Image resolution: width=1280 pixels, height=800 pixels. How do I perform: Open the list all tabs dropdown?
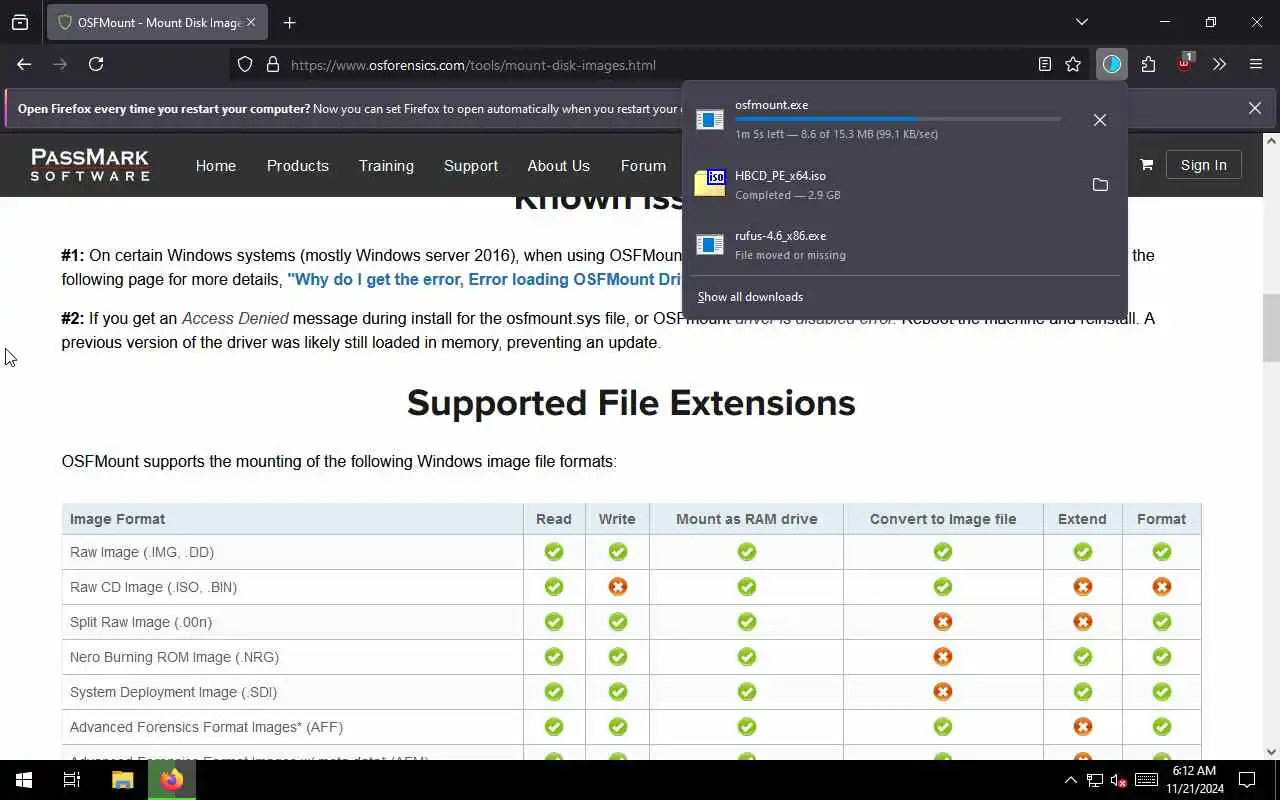pos(1081,22)
